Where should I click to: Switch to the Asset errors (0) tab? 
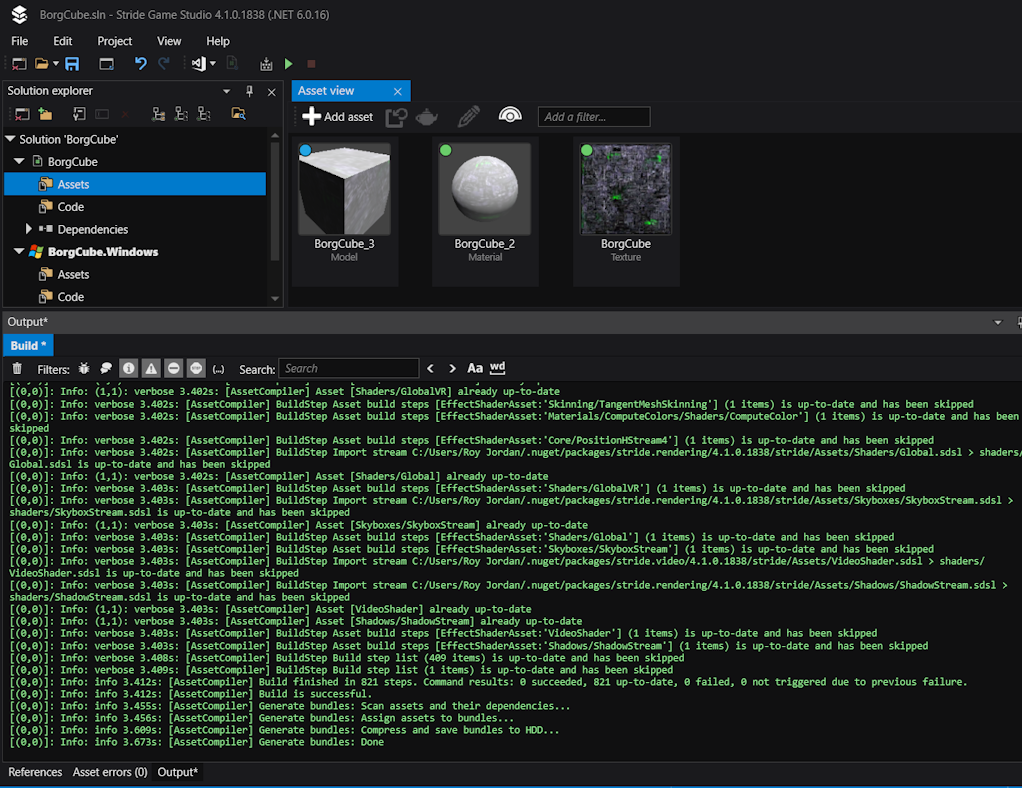click(110, 772)
